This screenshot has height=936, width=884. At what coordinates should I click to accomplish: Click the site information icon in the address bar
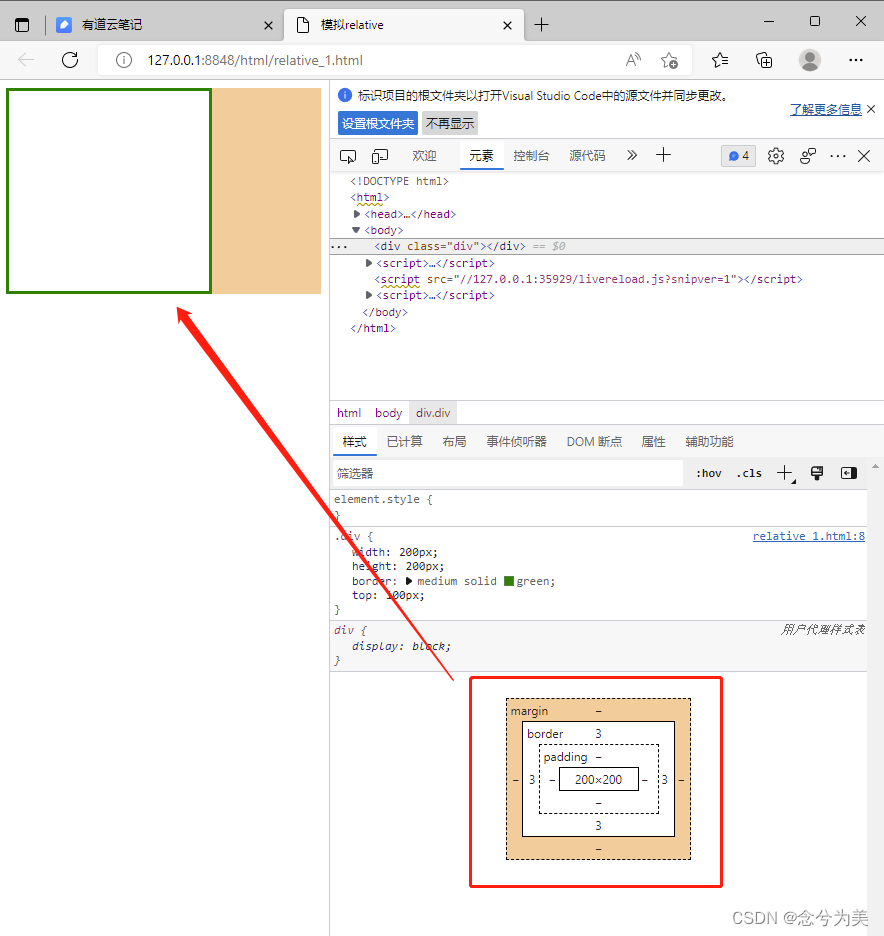click(x=124, y=60)
